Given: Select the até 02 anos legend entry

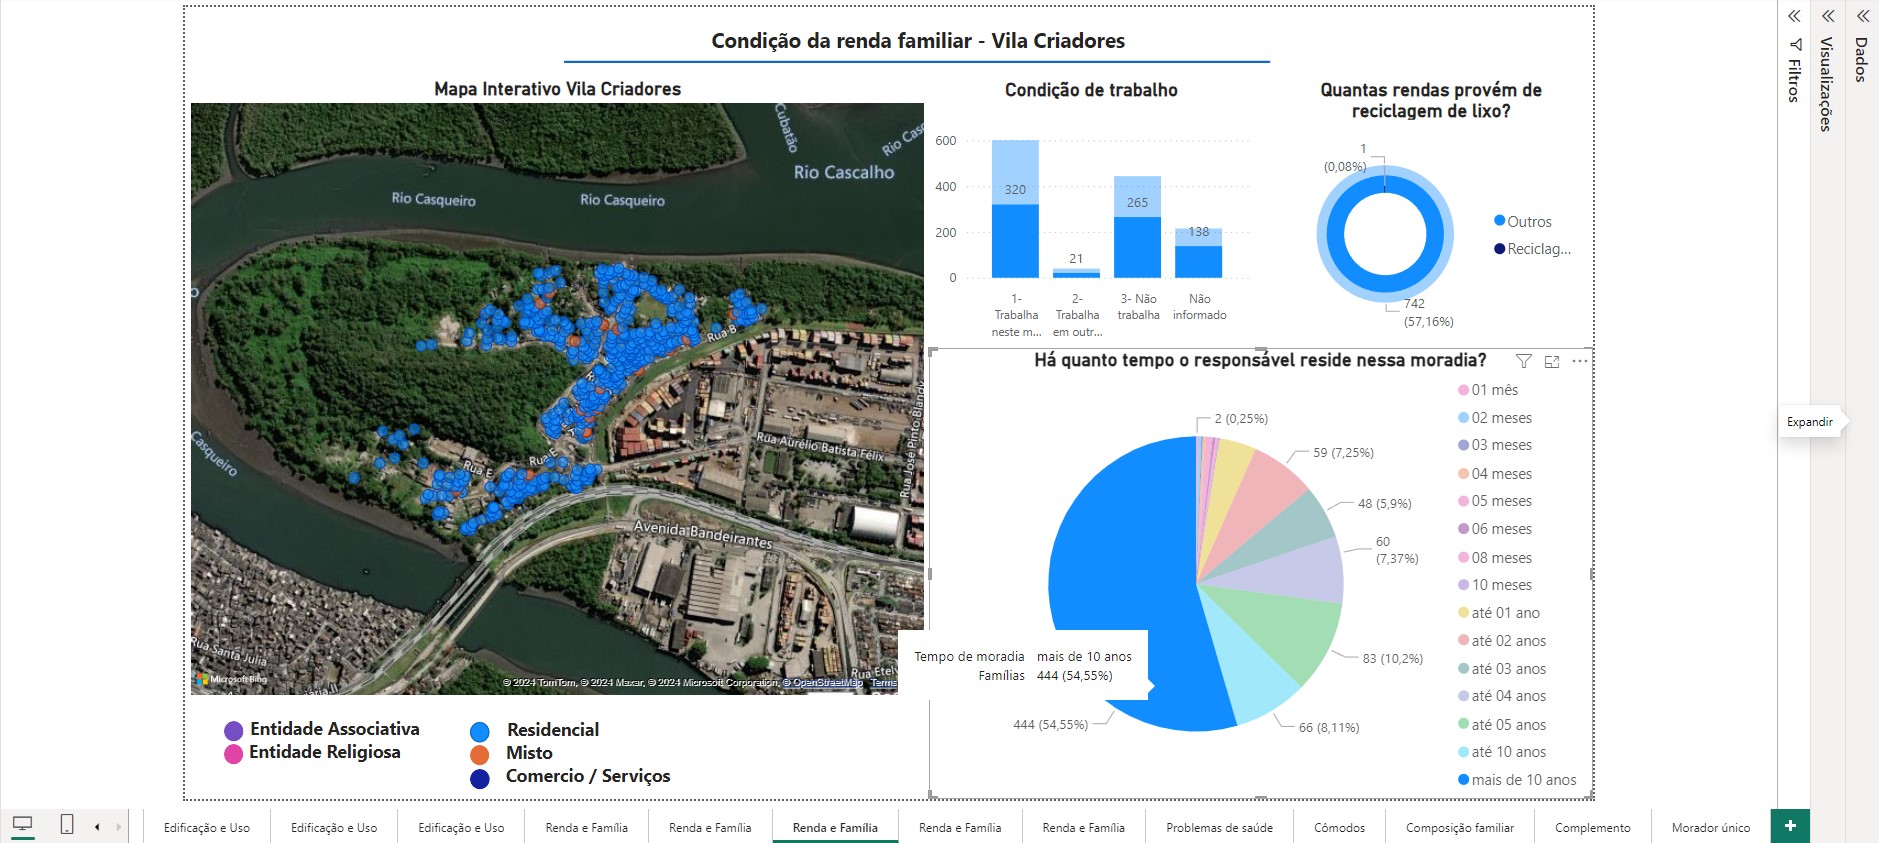Looking at the screenshot, I should click(x=1502, y=641).
